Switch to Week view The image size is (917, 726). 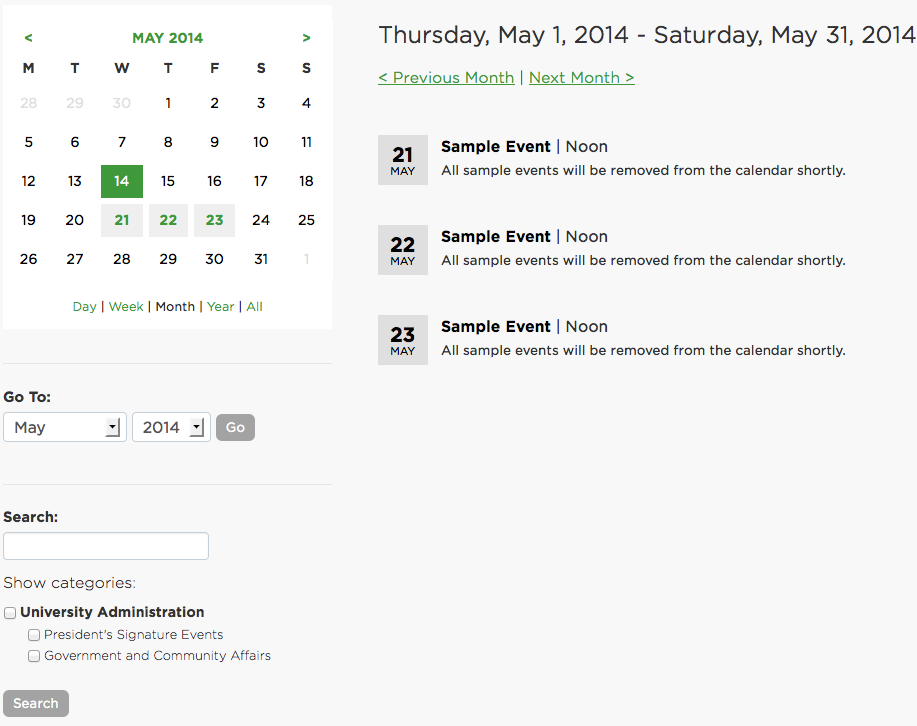pos(126,307)
